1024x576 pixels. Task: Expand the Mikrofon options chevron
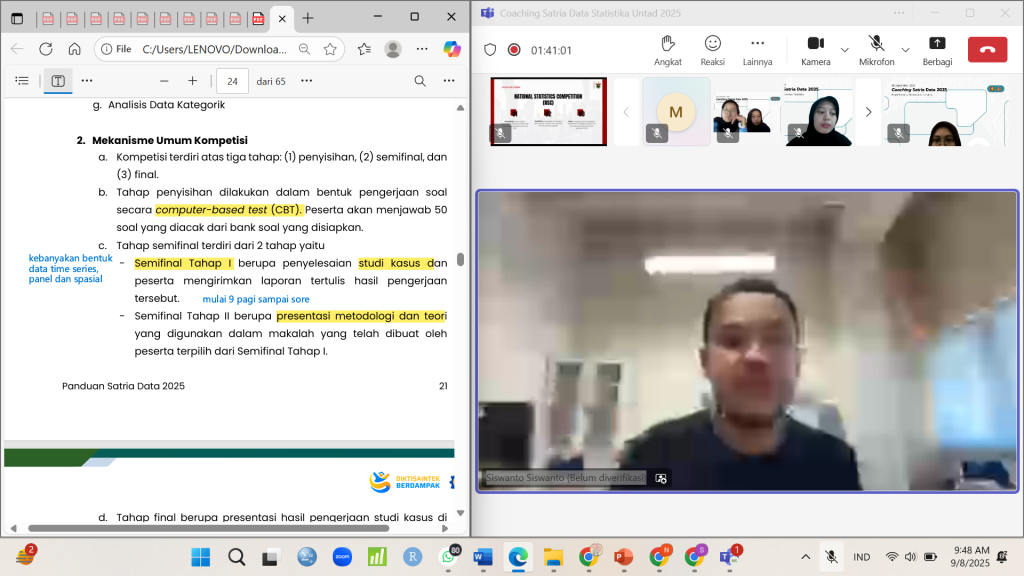pyautogui.click(x=906, y=49)
